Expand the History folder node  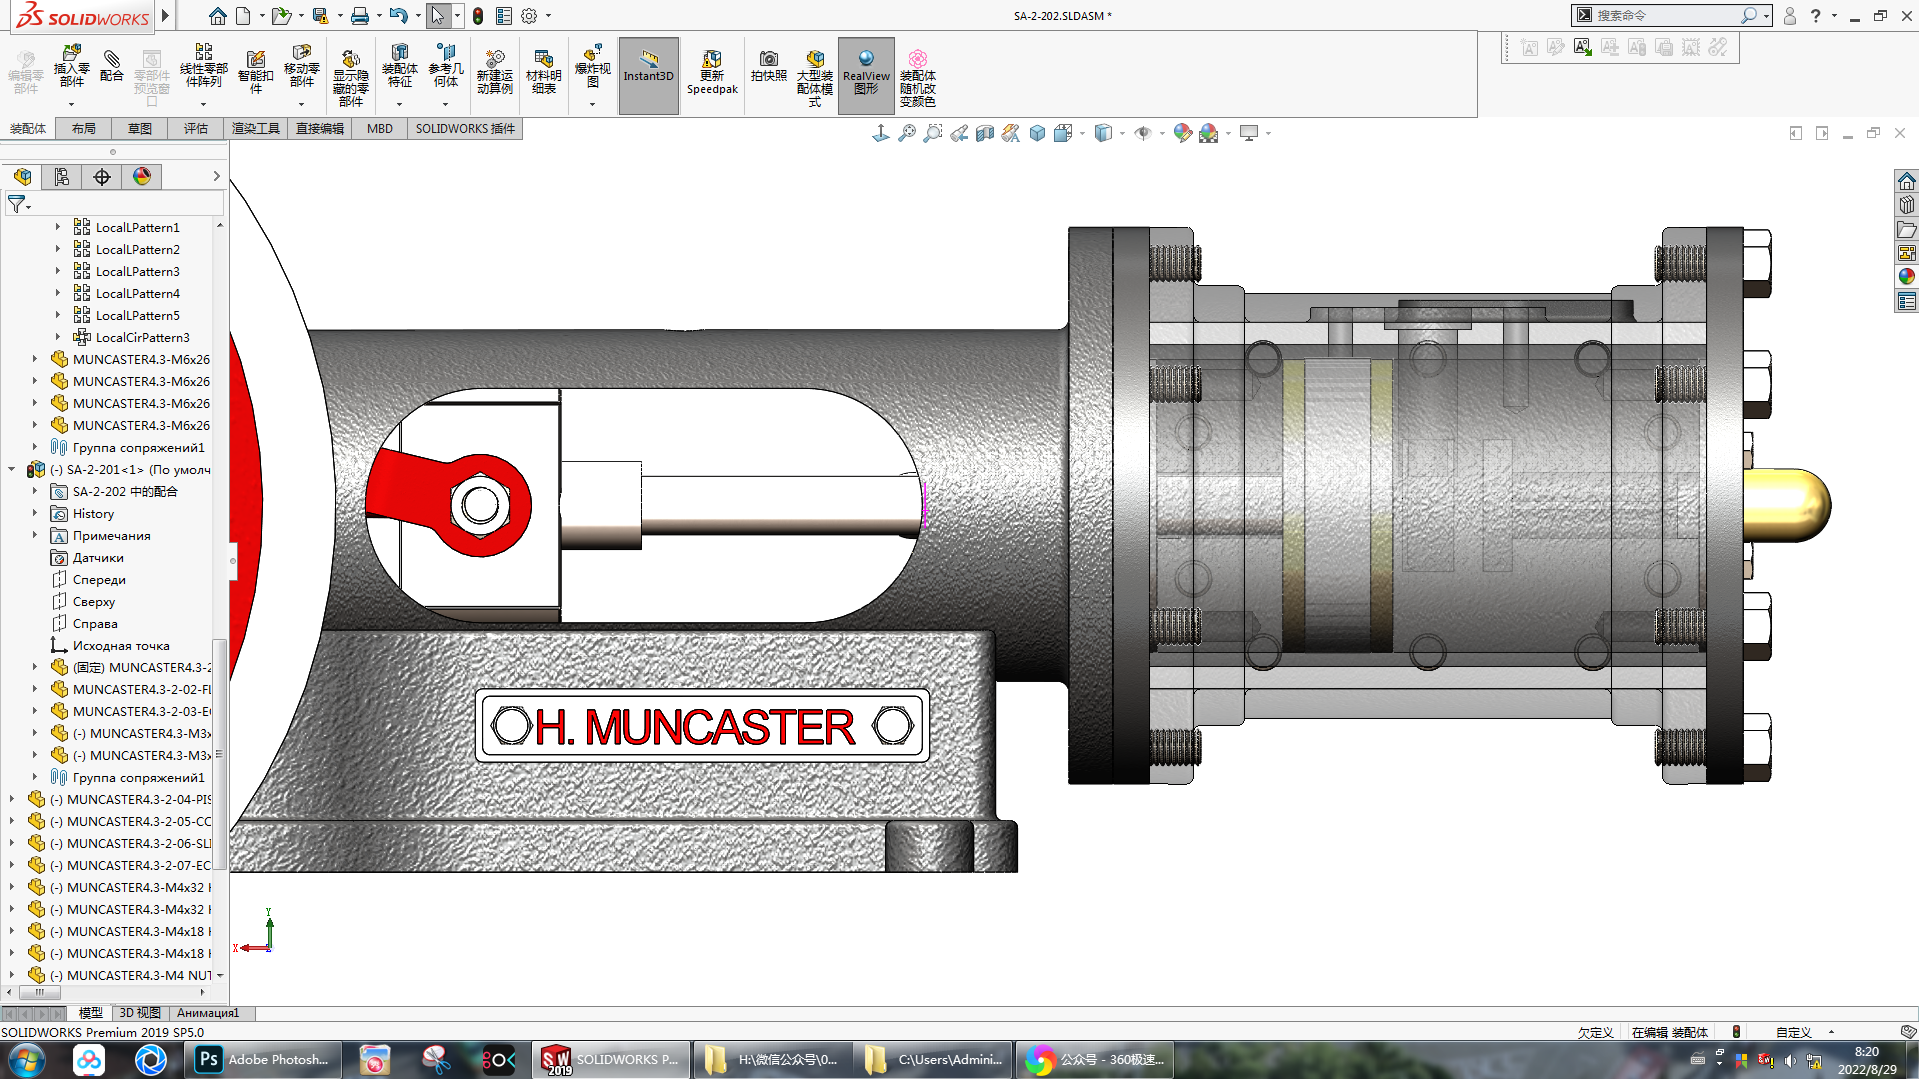[35, 513]
